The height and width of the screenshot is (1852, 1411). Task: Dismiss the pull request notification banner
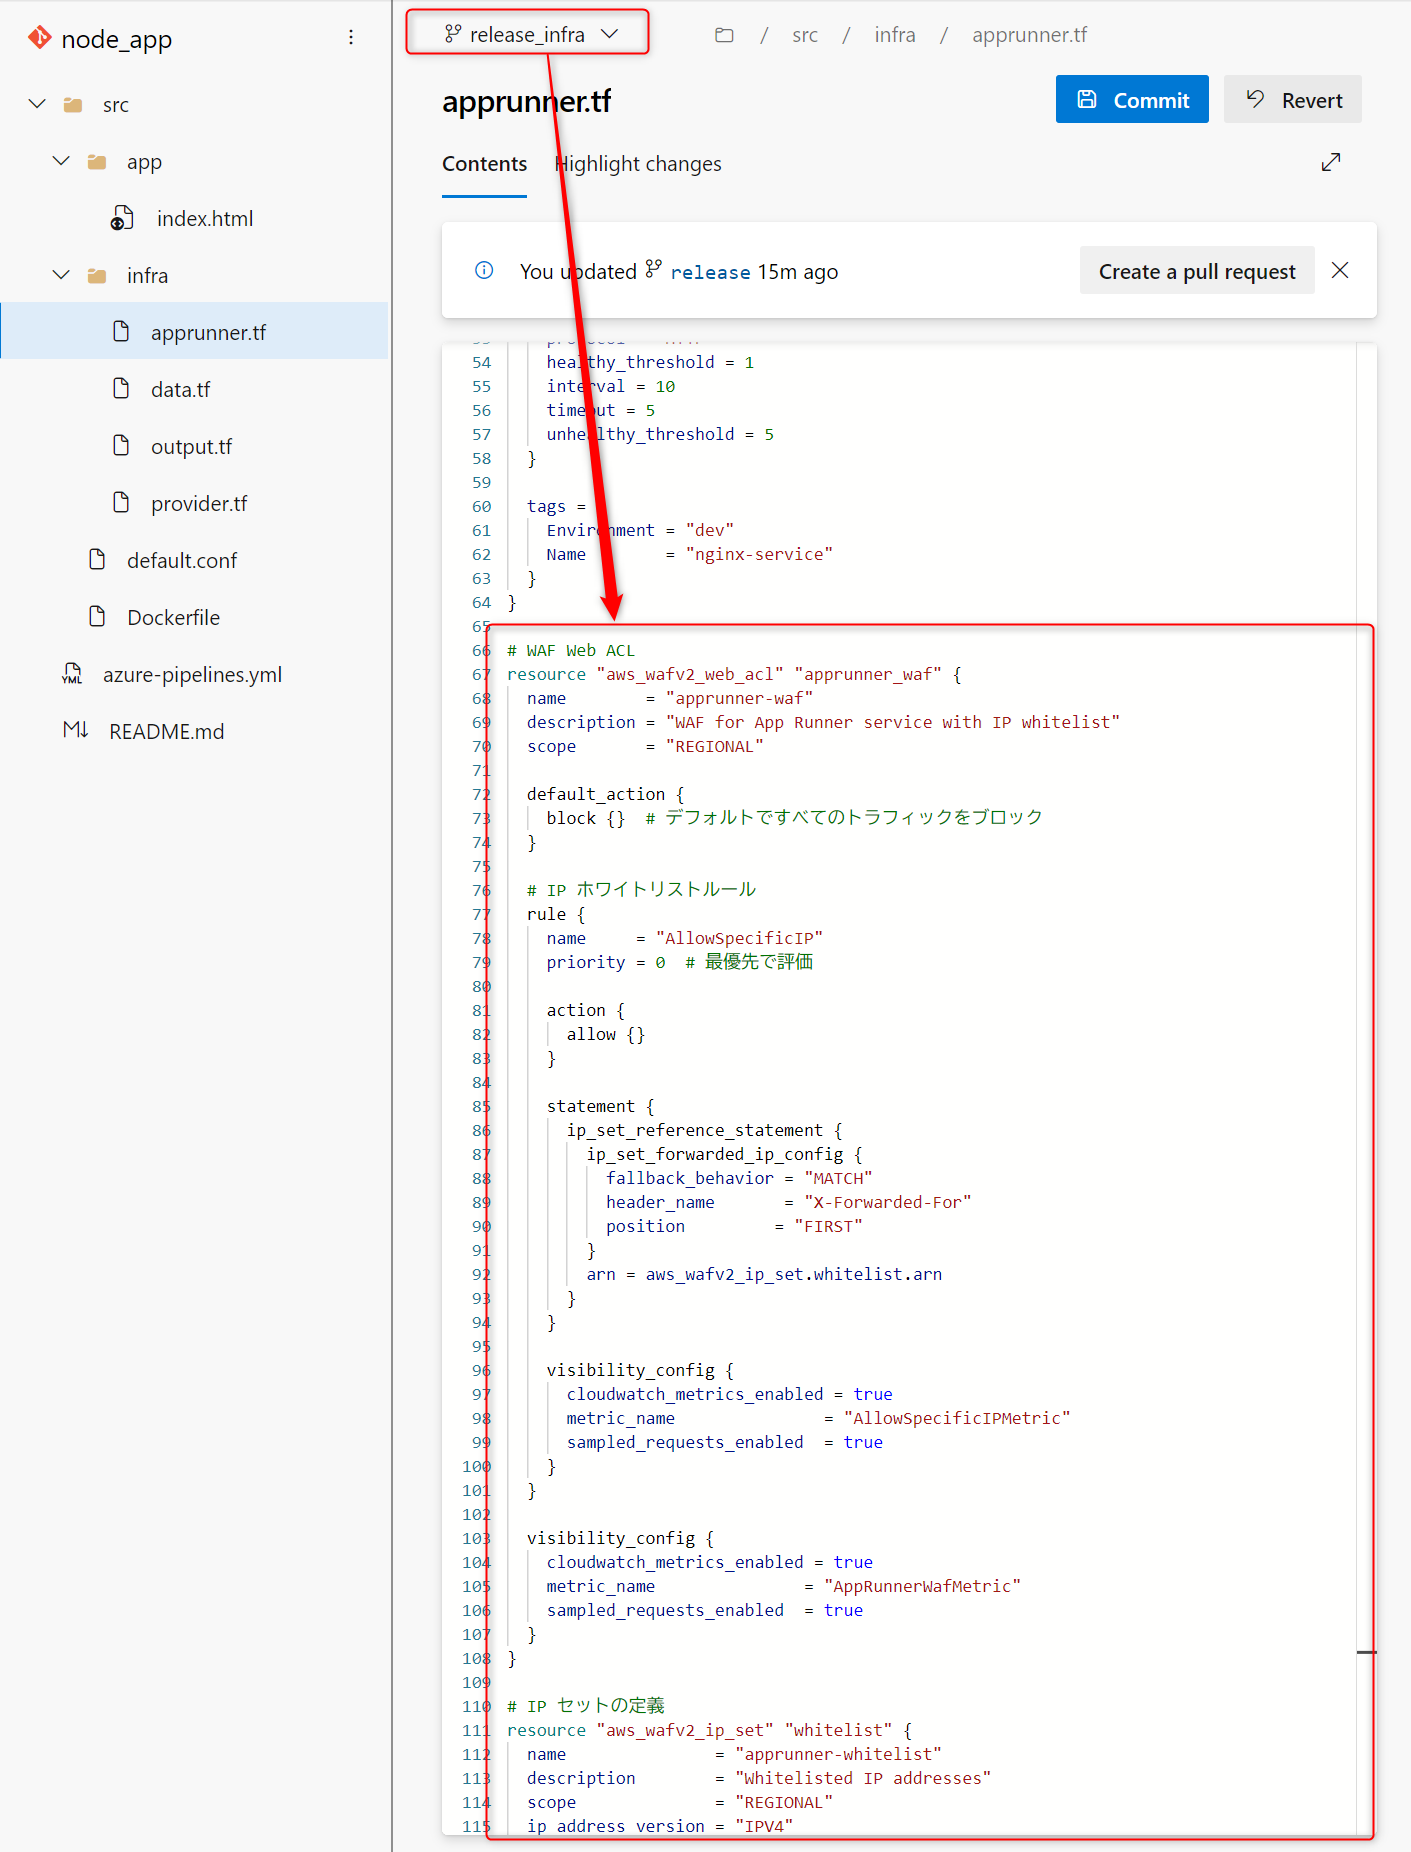click(x=1340, y=270)
